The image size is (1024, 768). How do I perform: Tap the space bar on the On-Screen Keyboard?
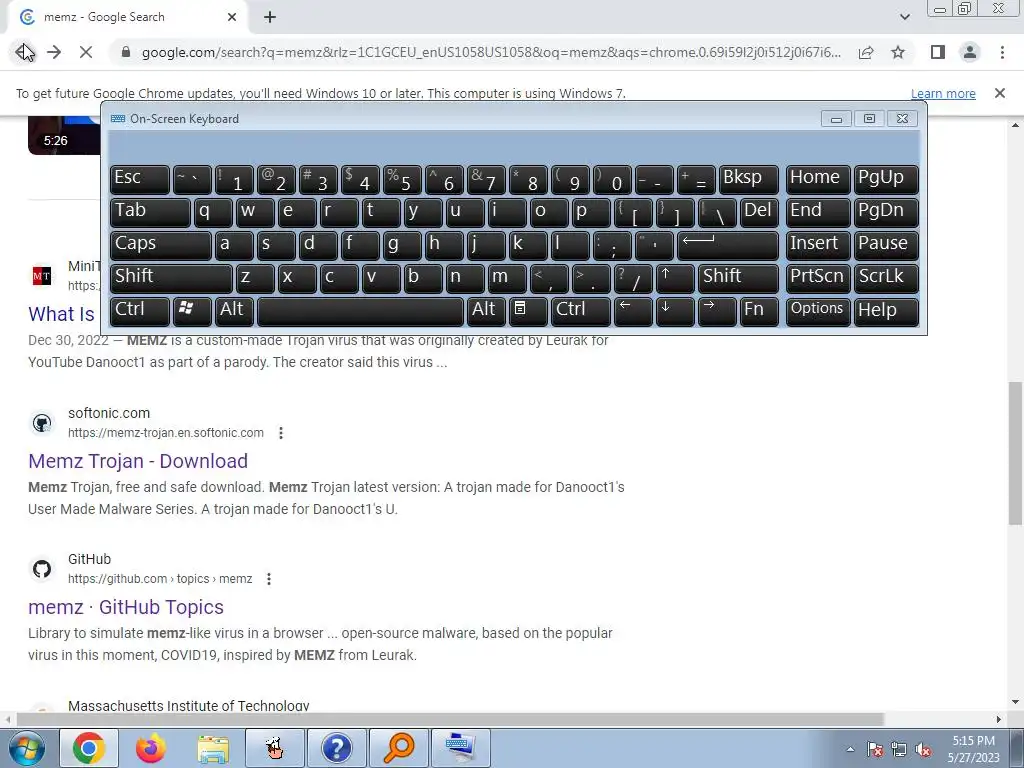pyautogui.click(x=360, y=311)
